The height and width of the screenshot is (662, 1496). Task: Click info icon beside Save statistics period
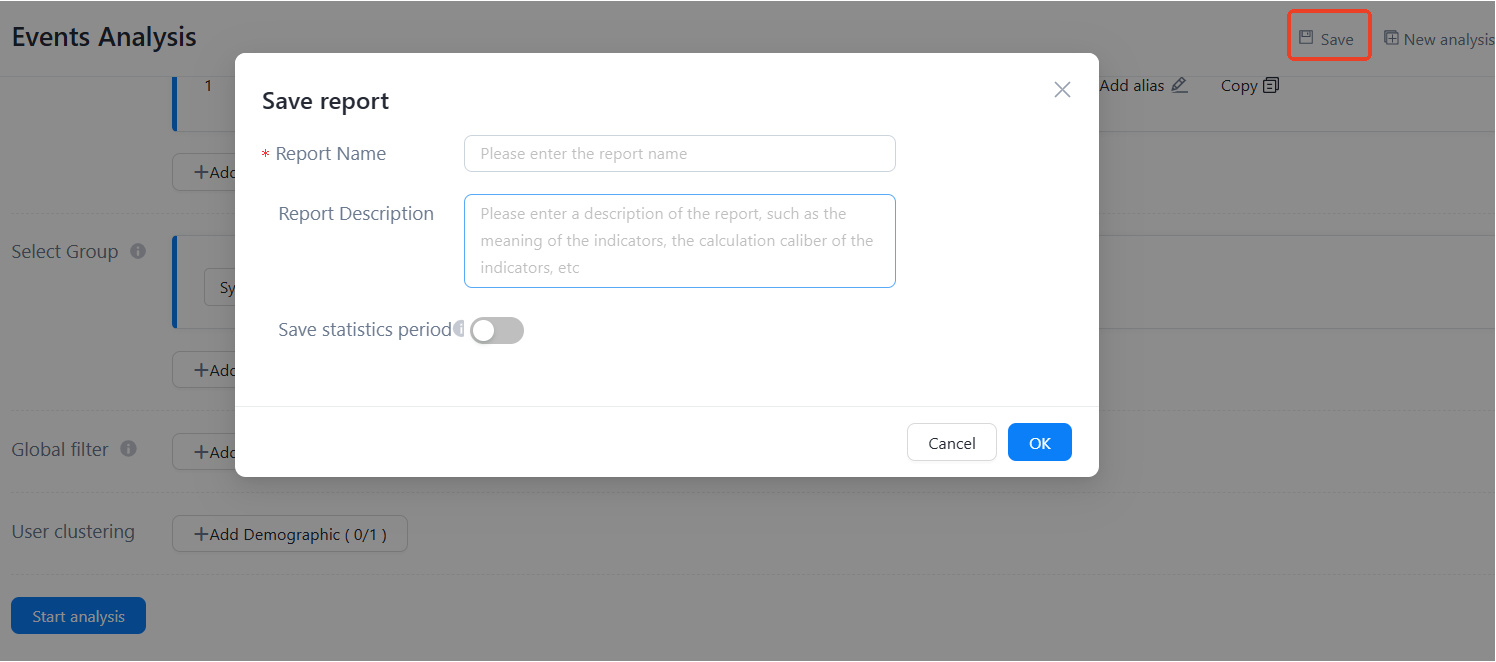459,328
